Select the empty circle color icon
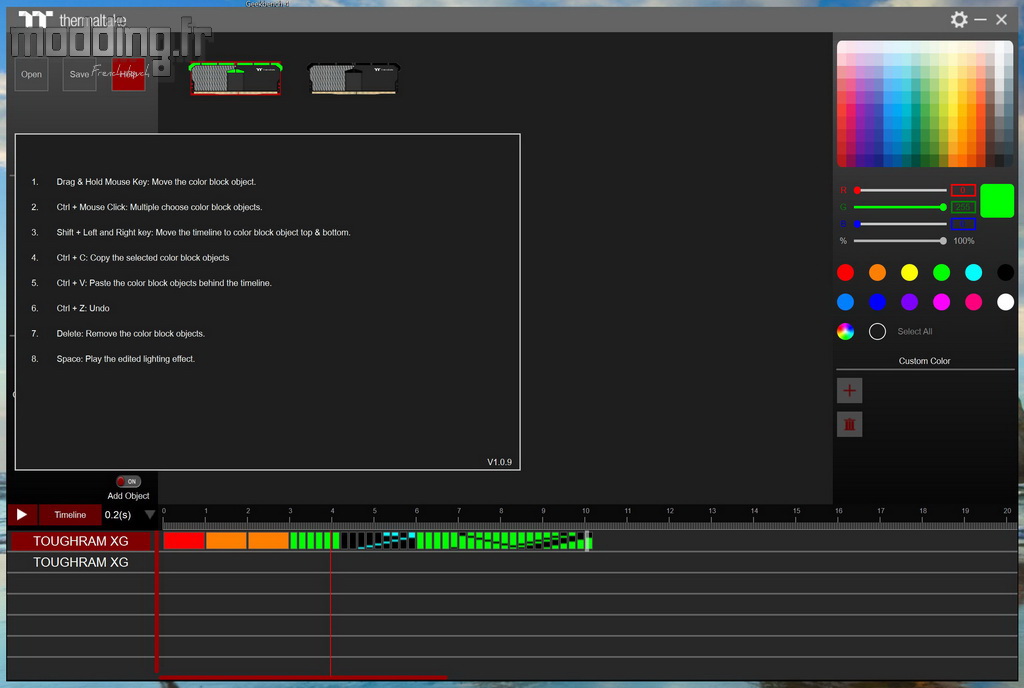 click(x=877, y=332)
